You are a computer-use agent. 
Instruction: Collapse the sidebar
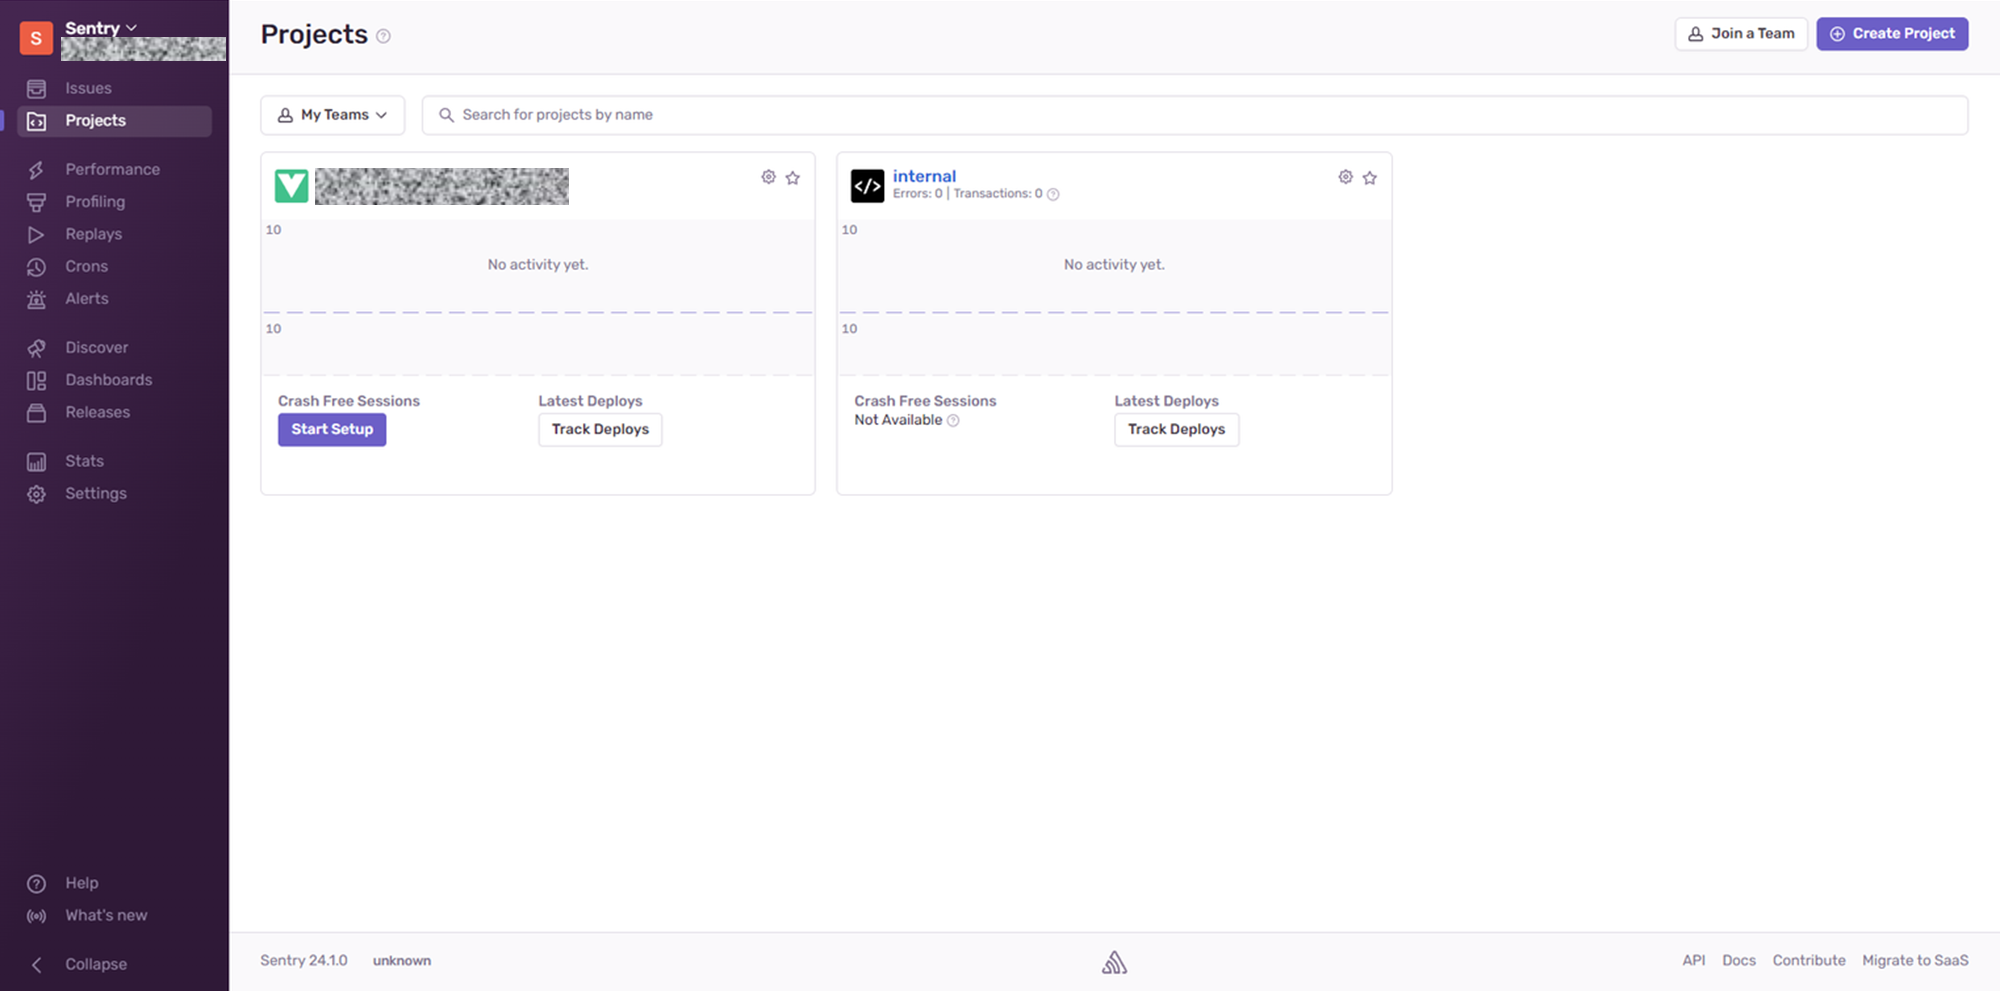point(96,964)
